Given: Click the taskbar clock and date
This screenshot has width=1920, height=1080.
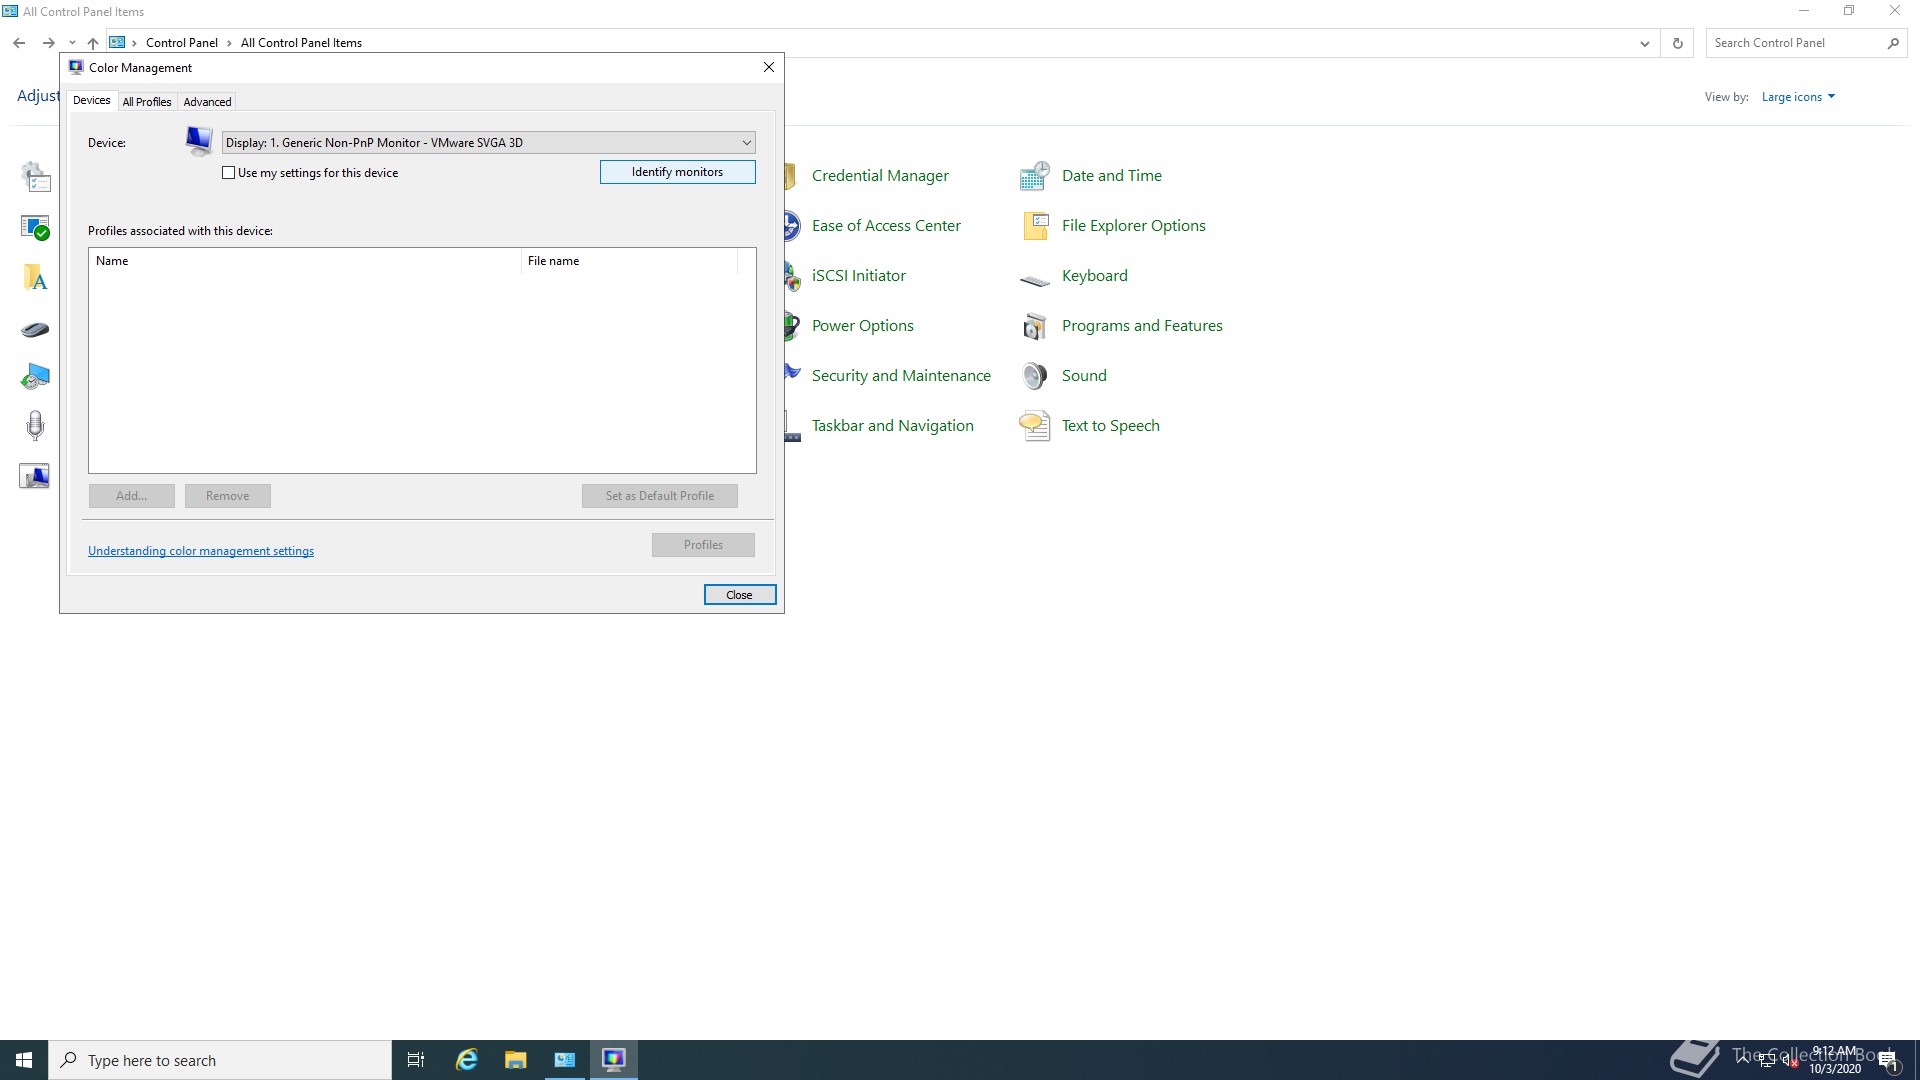Looking at the screenshot, I should point(1835,1060).
